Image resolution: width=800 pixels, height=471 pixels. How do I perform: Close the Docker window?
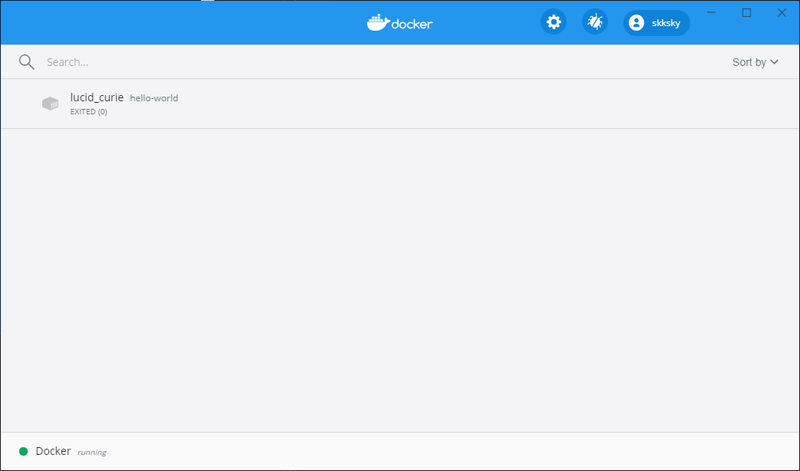(x=782, y=13)
